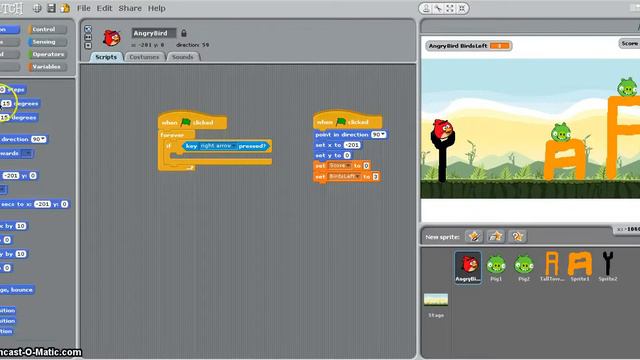Image resolution: width=640 pixels, height=360 pixels.
Task: Click the 0 value in set y to
Action: (x=347, y=155)
